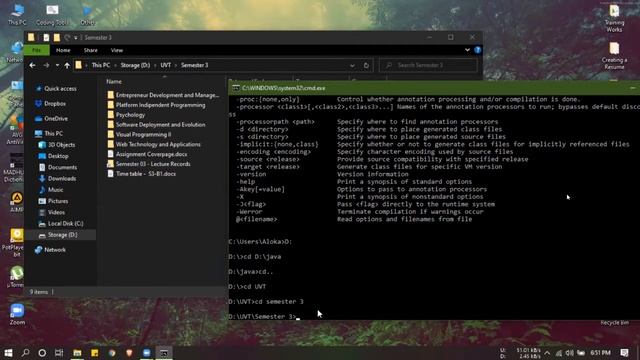Image resolution: width=640 pixels, height=360 pixels.
Task: Switch to Zoom on the taskbar
Action: click(x=147, y=353)
